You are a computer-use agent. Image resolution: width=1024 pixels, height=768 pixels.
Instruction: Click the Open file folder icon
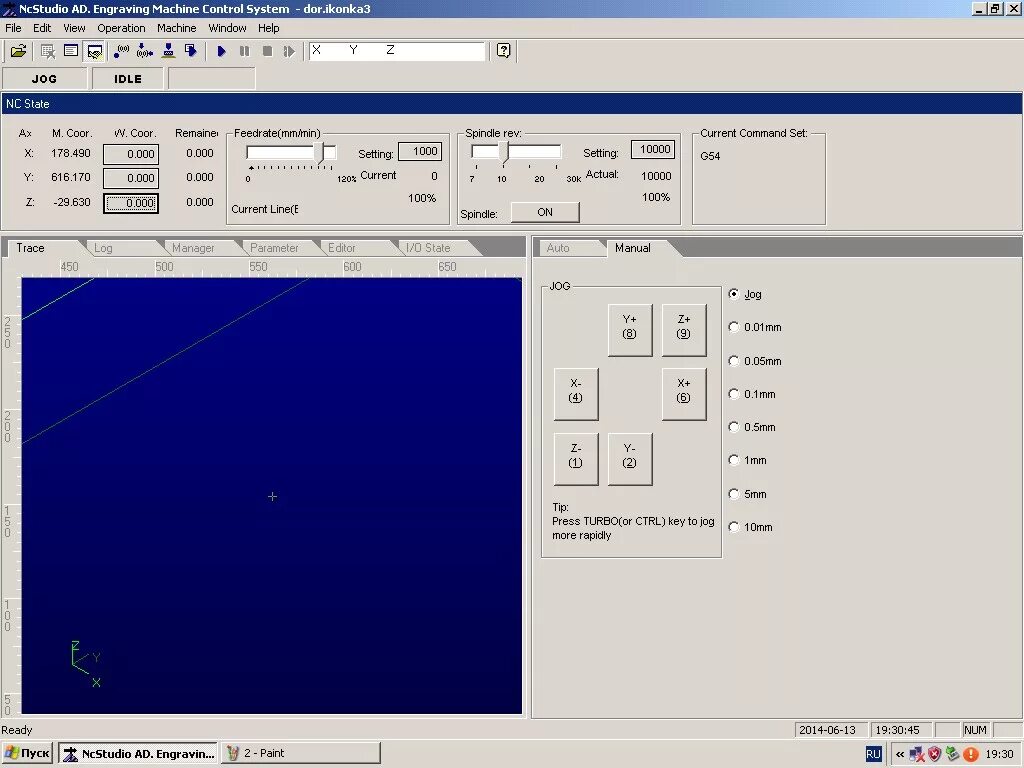[18, 51]
